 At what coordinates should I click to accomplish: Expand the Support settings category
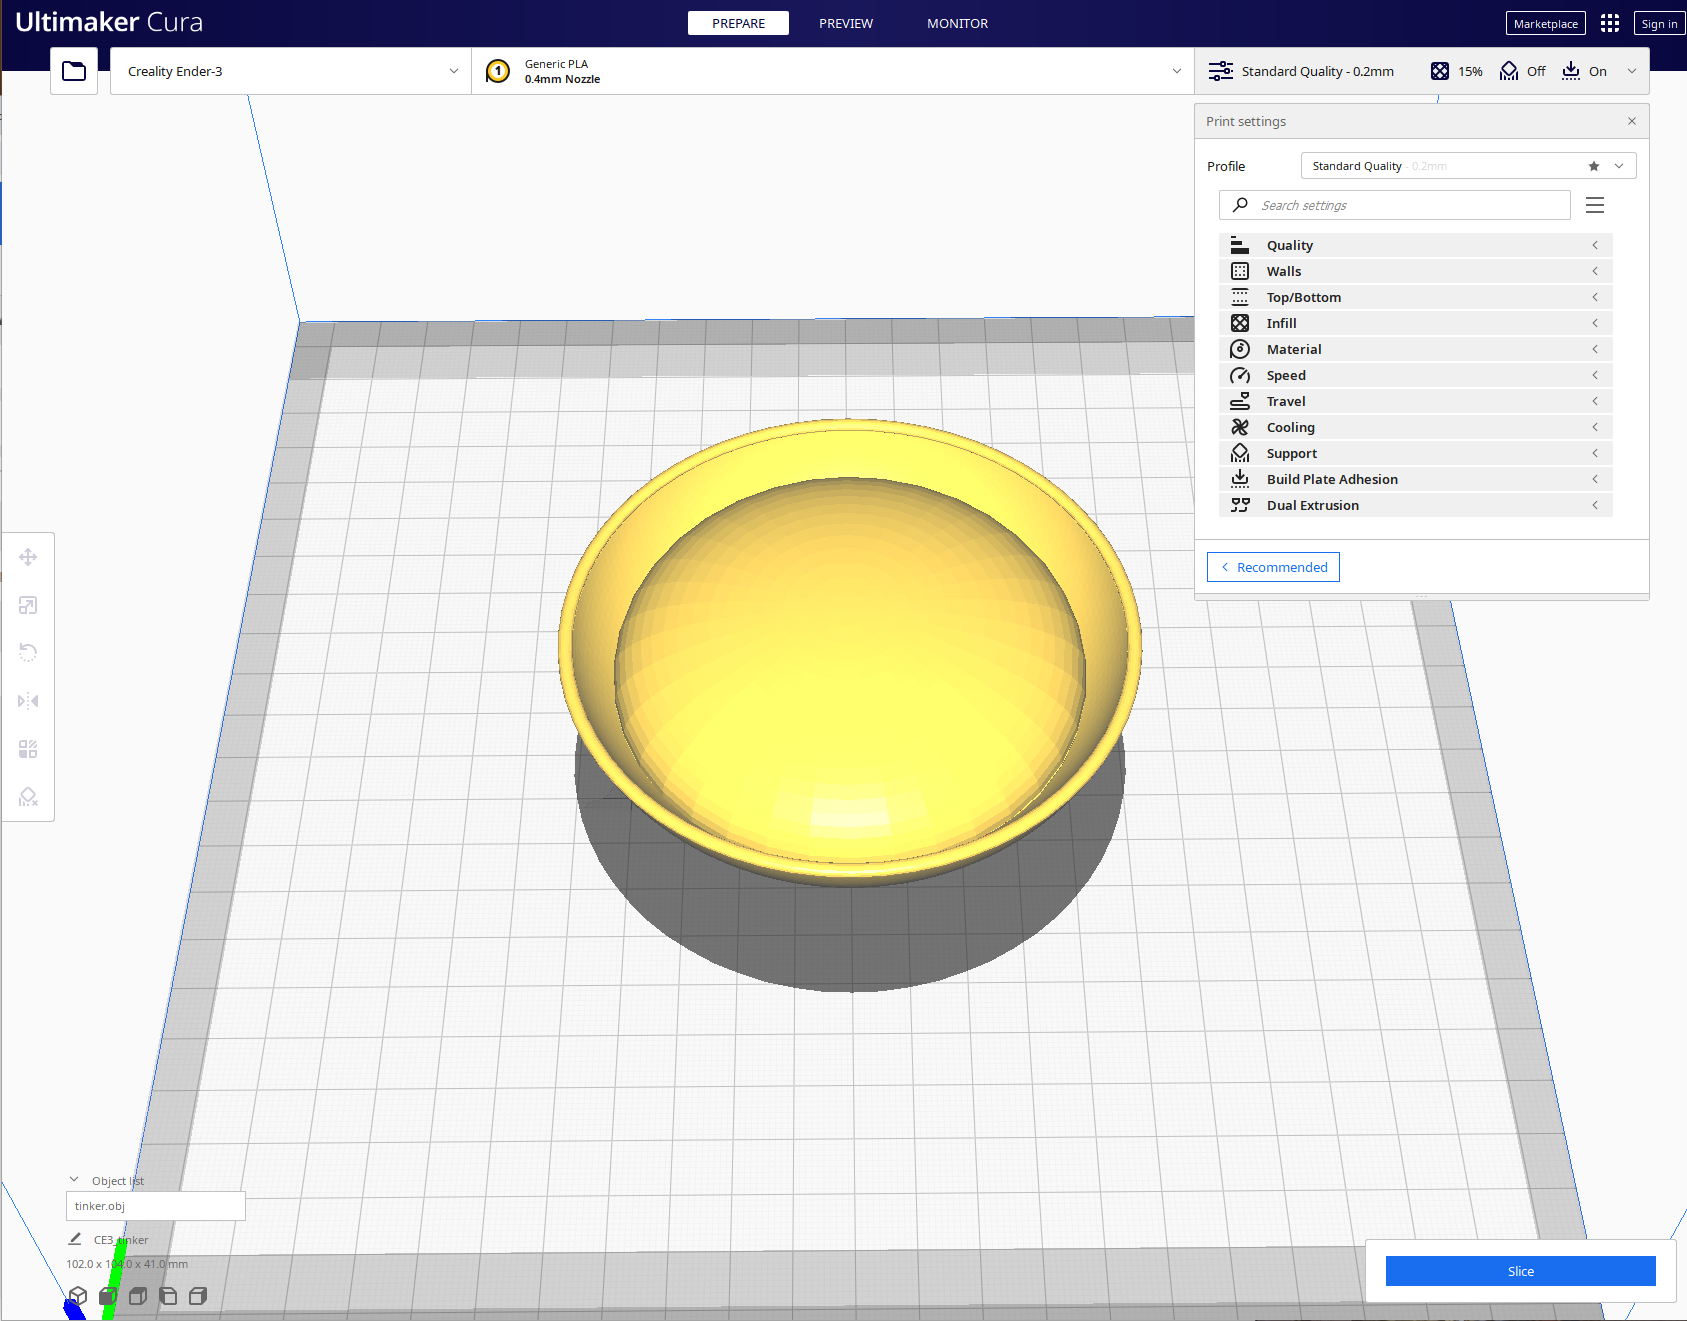coord(1416,453)
